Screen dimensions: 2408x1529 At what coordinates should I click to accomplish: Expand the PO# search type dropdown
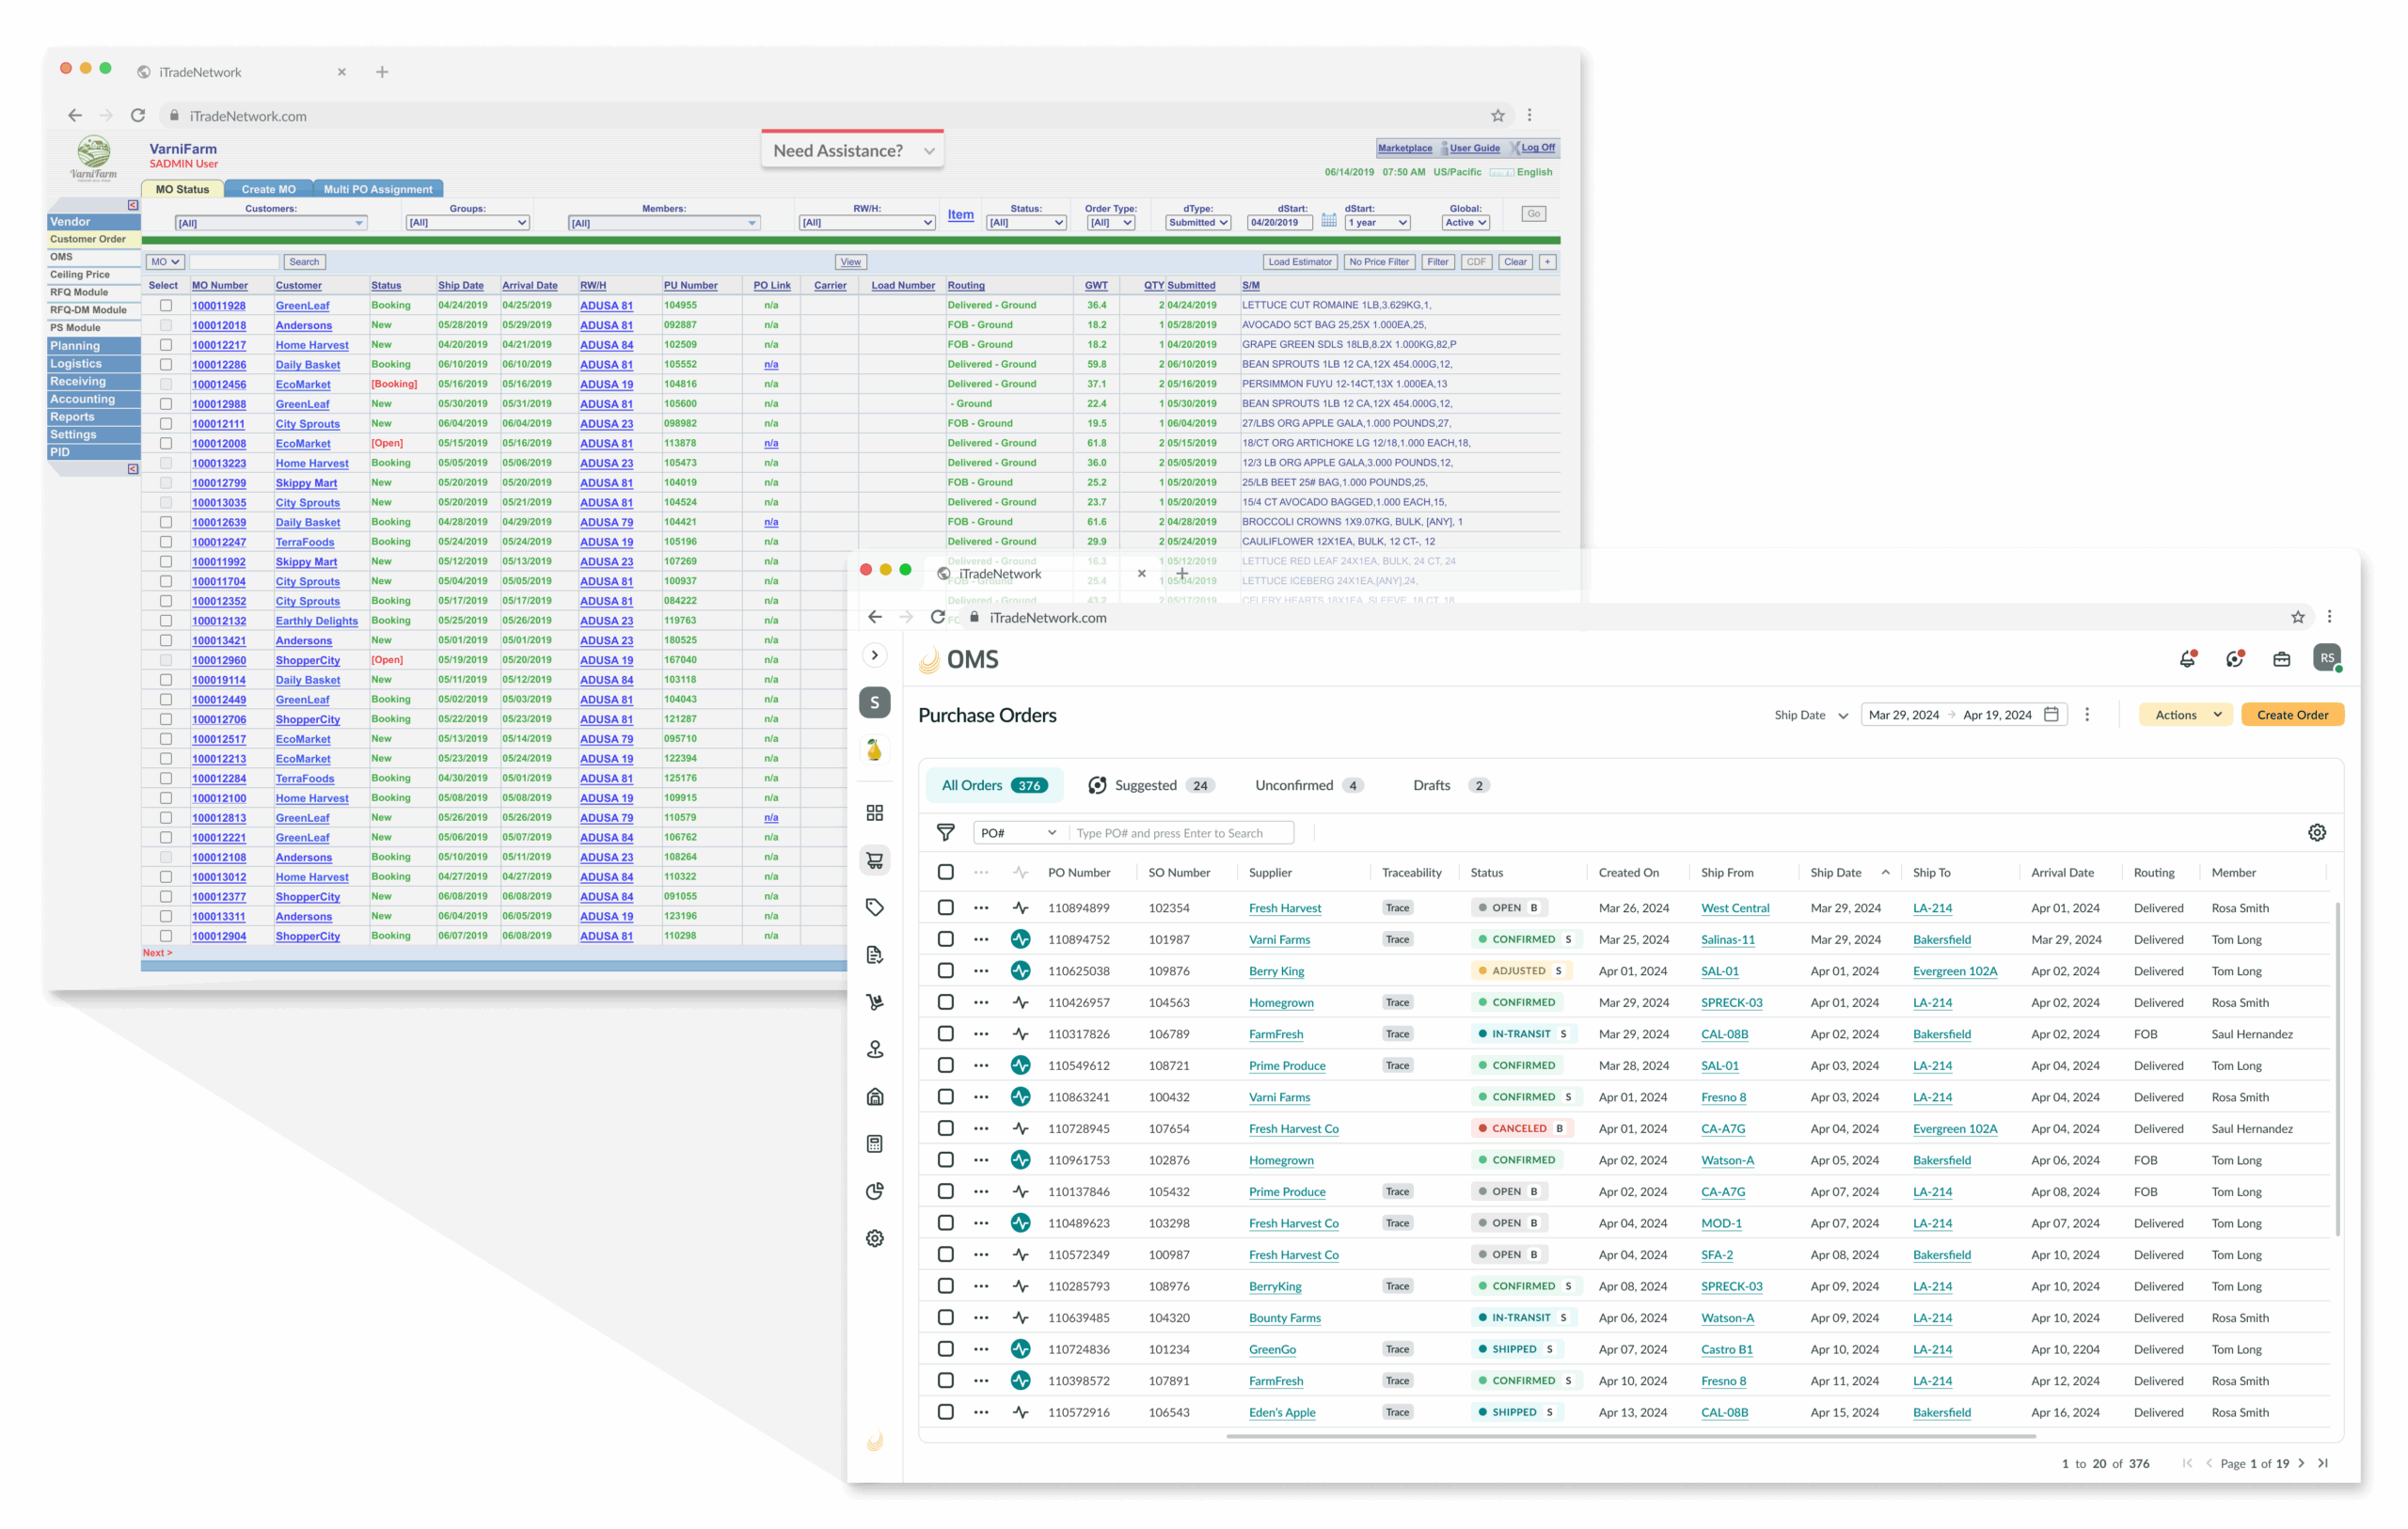1018,832
